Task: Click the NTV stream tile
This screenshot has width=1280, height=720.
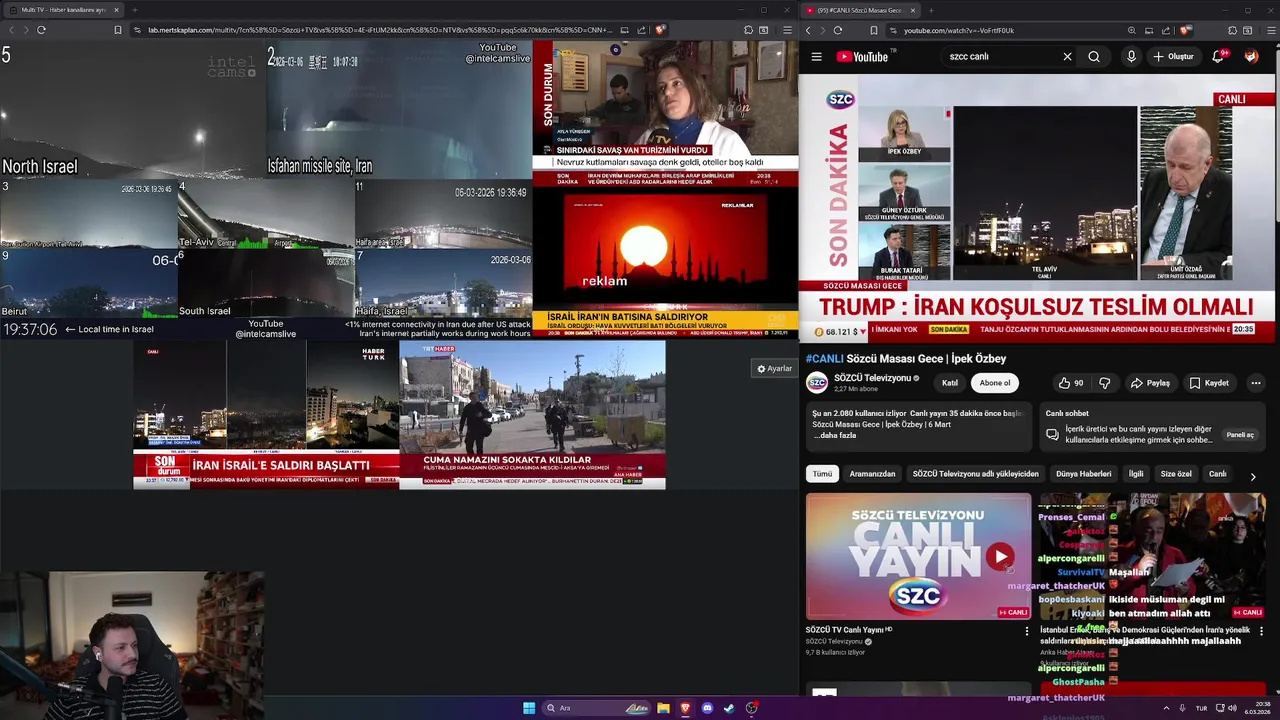Action: (665, 114)
